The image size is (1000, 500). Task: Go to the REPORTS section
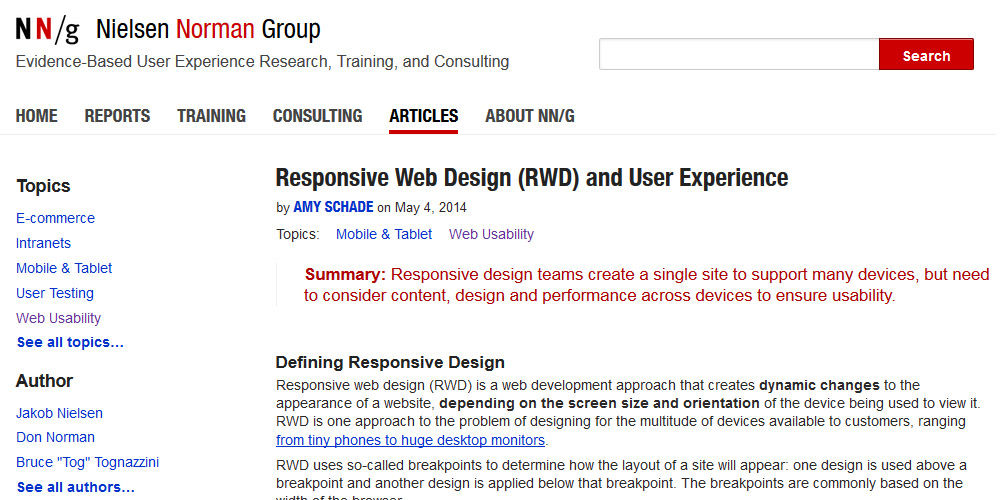tap(117, 116)
